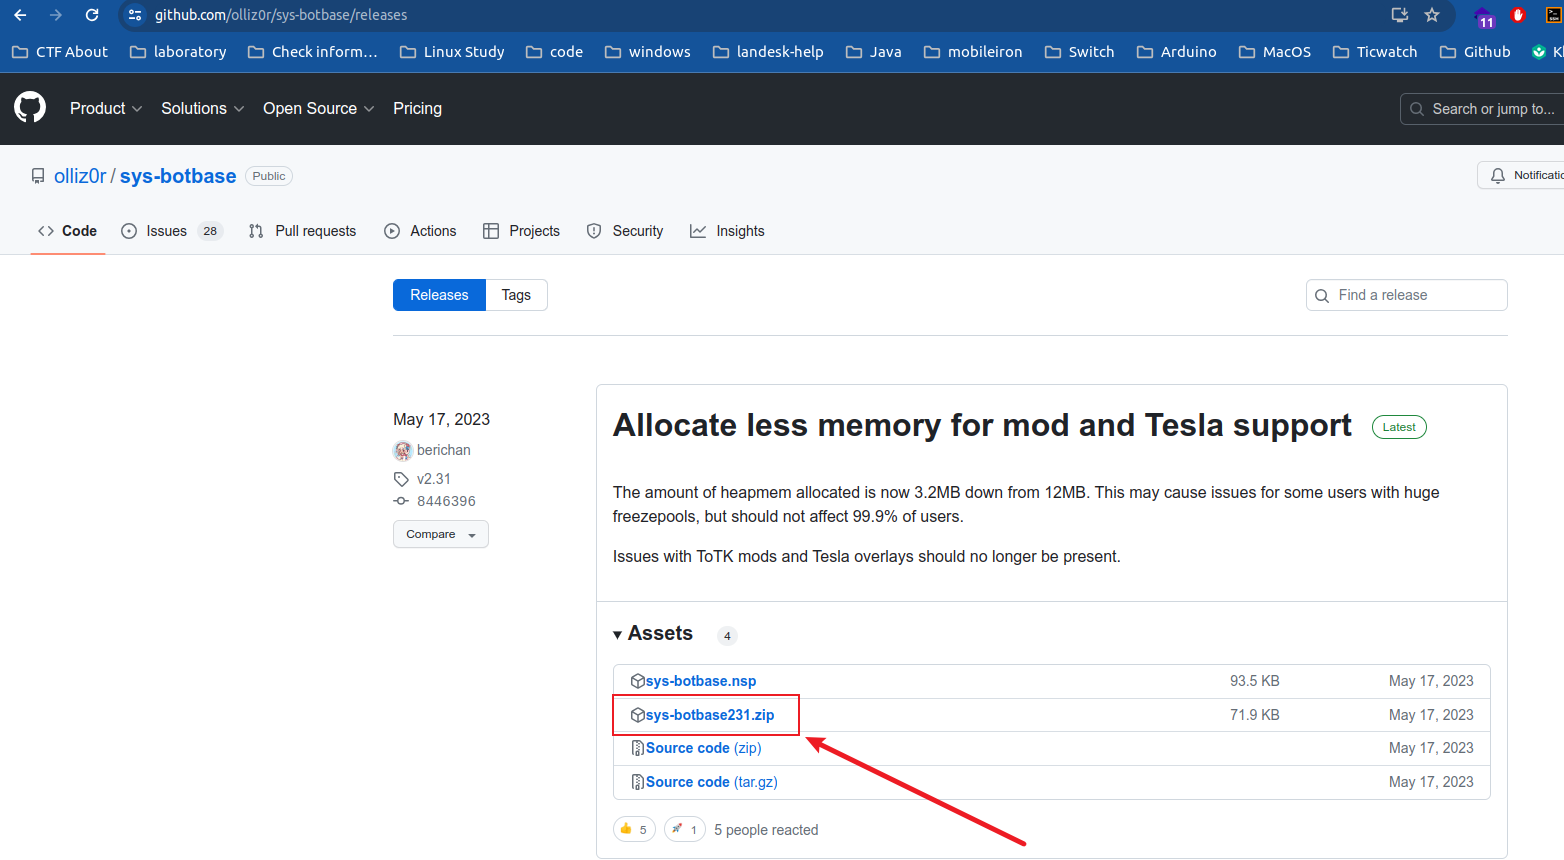Click berichan's avatar image
The height and width of the screenshot is (860, 1564).
[x=403, y=451]
